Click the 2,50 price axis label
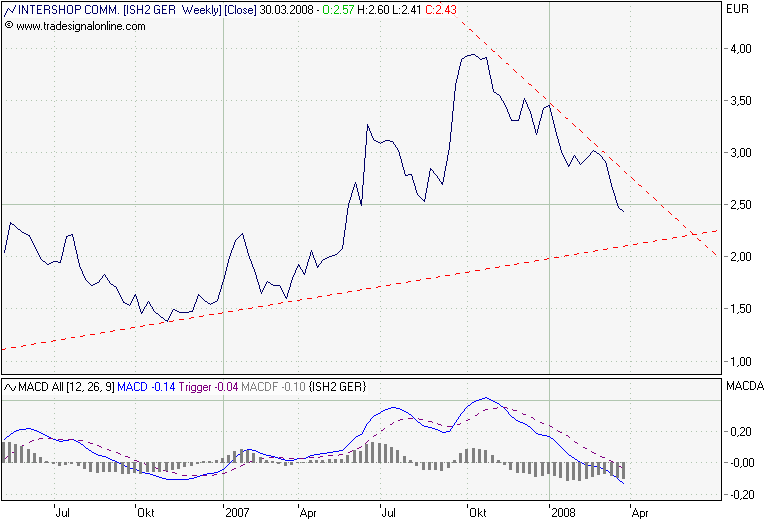 (x=740, y=205)
